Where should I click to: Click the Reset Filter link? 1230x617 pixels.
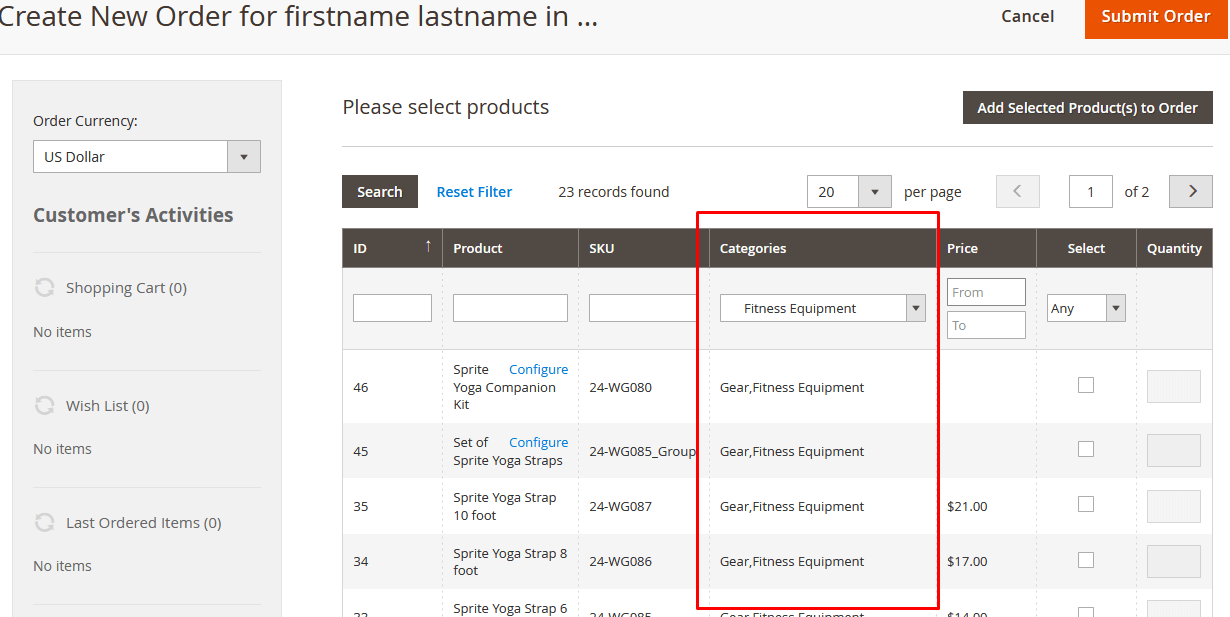[x=474, y=191]
